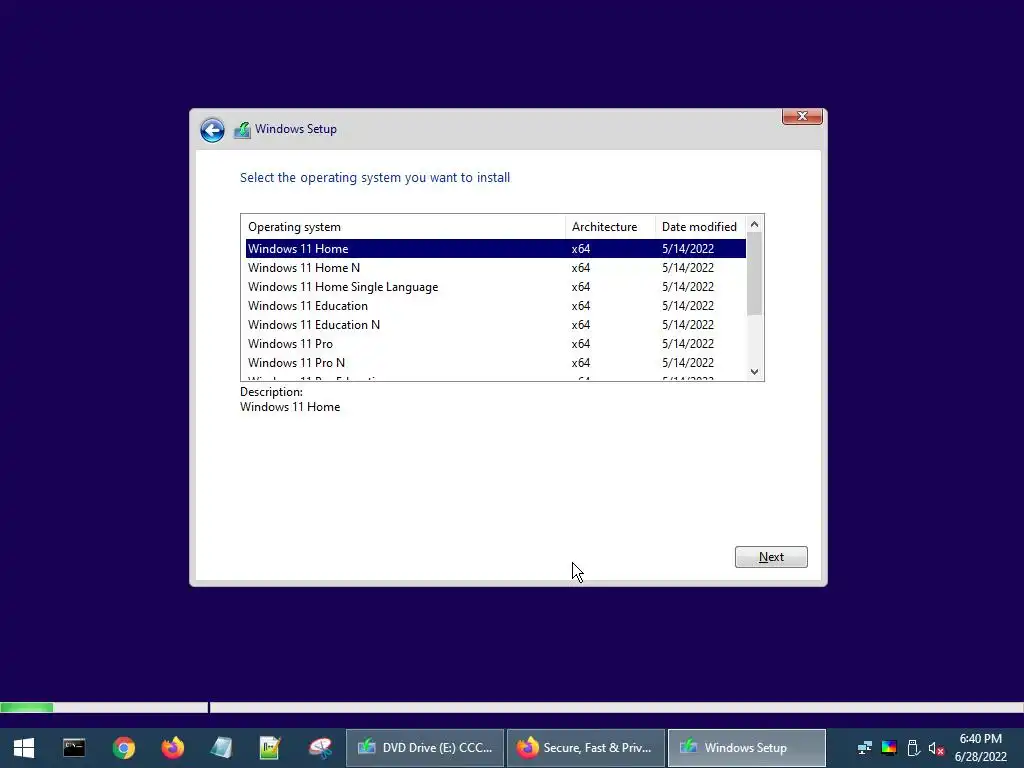Choose Windows 11 Home Single Language
1024x768 pixels.
pyautogui.click(x=496, y=287)
